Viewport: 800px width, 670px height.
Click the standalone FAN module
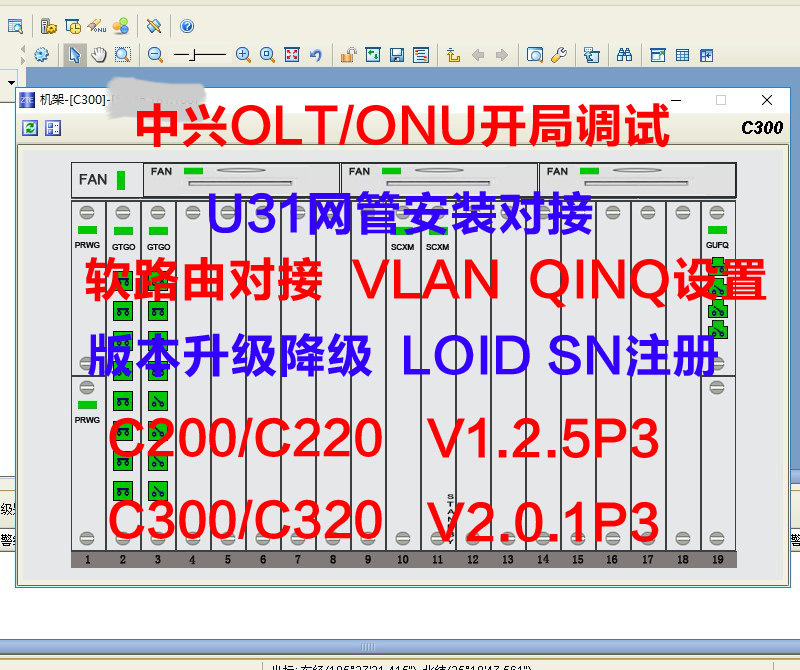(104, 180)
